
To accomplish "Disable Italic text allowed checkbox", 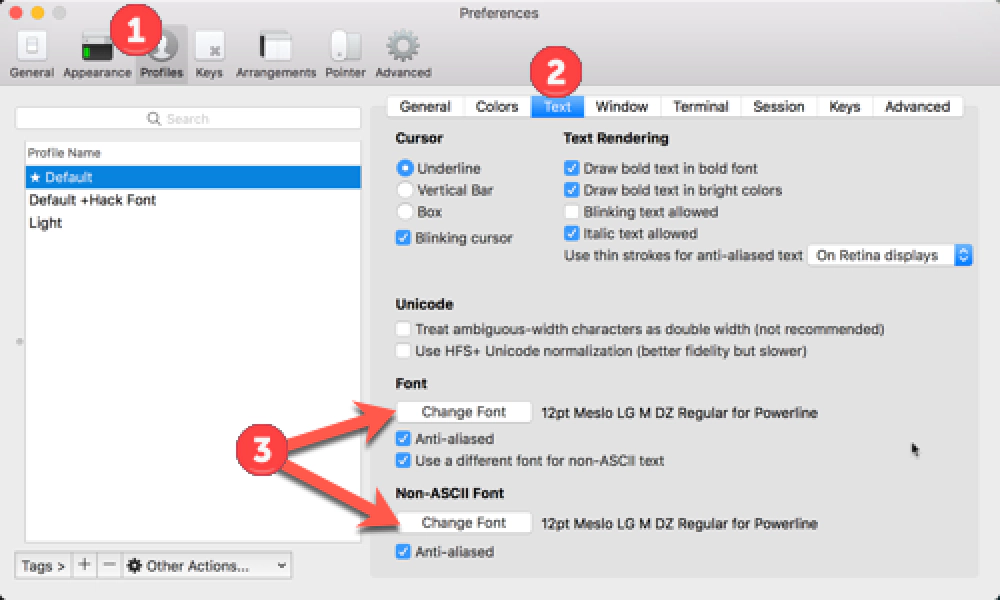I will (572, 234).
